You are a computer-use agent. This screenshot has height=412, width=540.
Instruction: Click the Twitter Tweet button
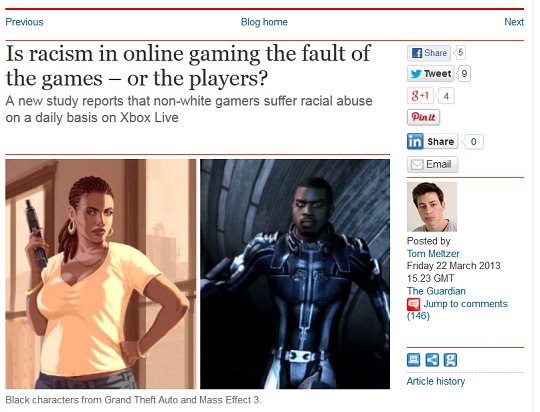[430, 74]
